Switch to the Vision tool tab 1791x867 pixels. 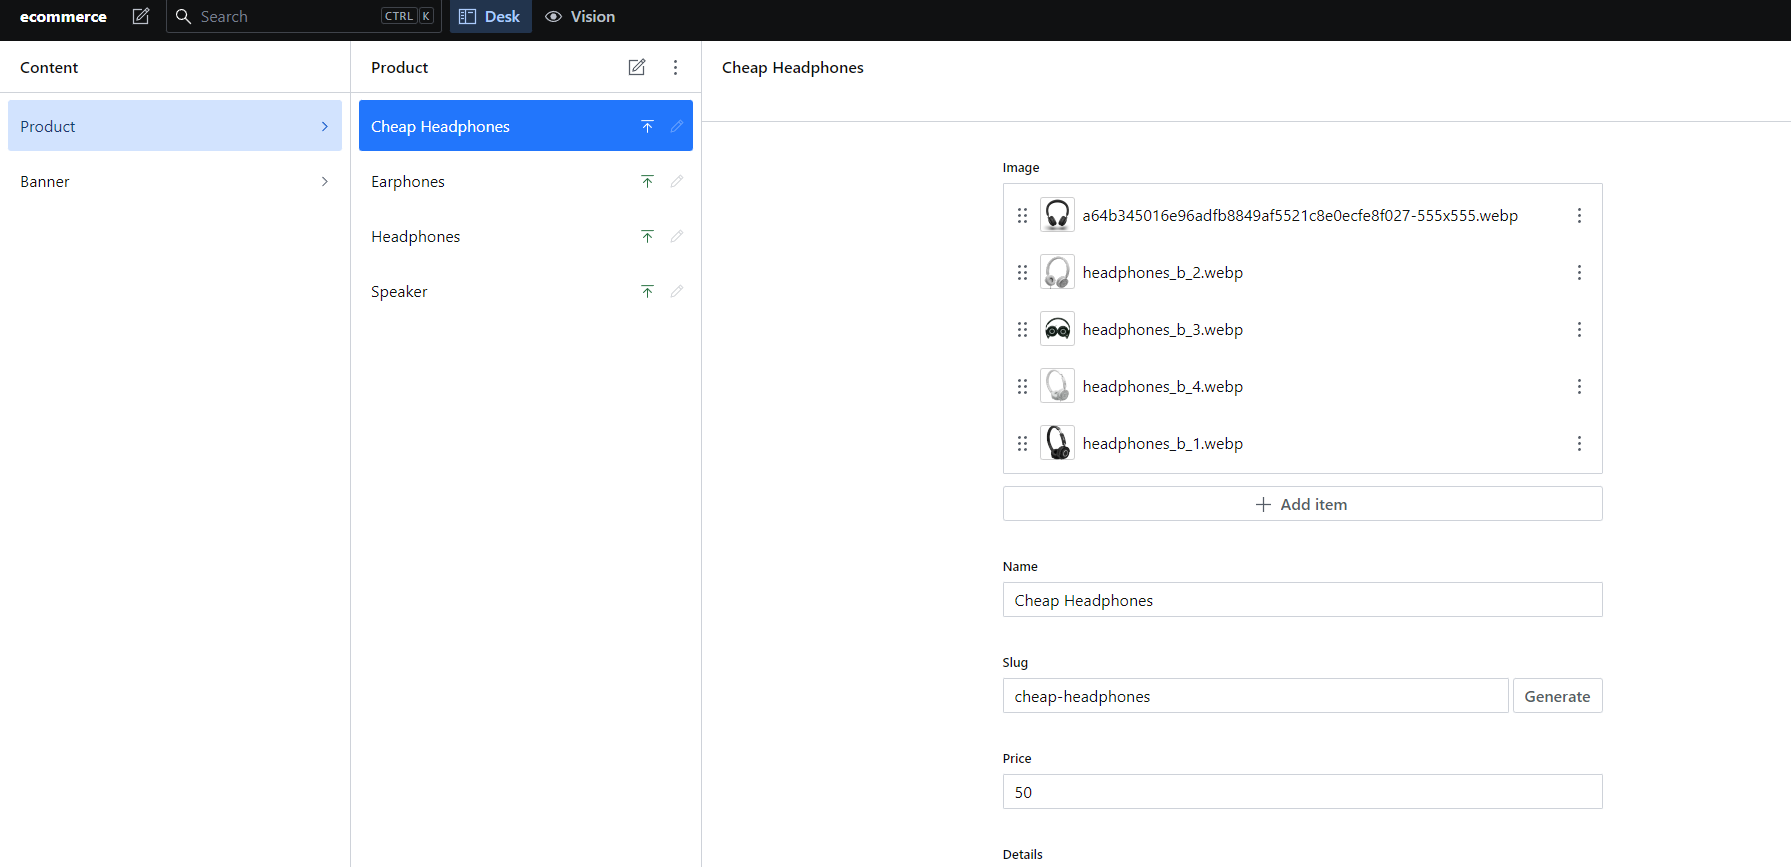click(x=580, y=16)
